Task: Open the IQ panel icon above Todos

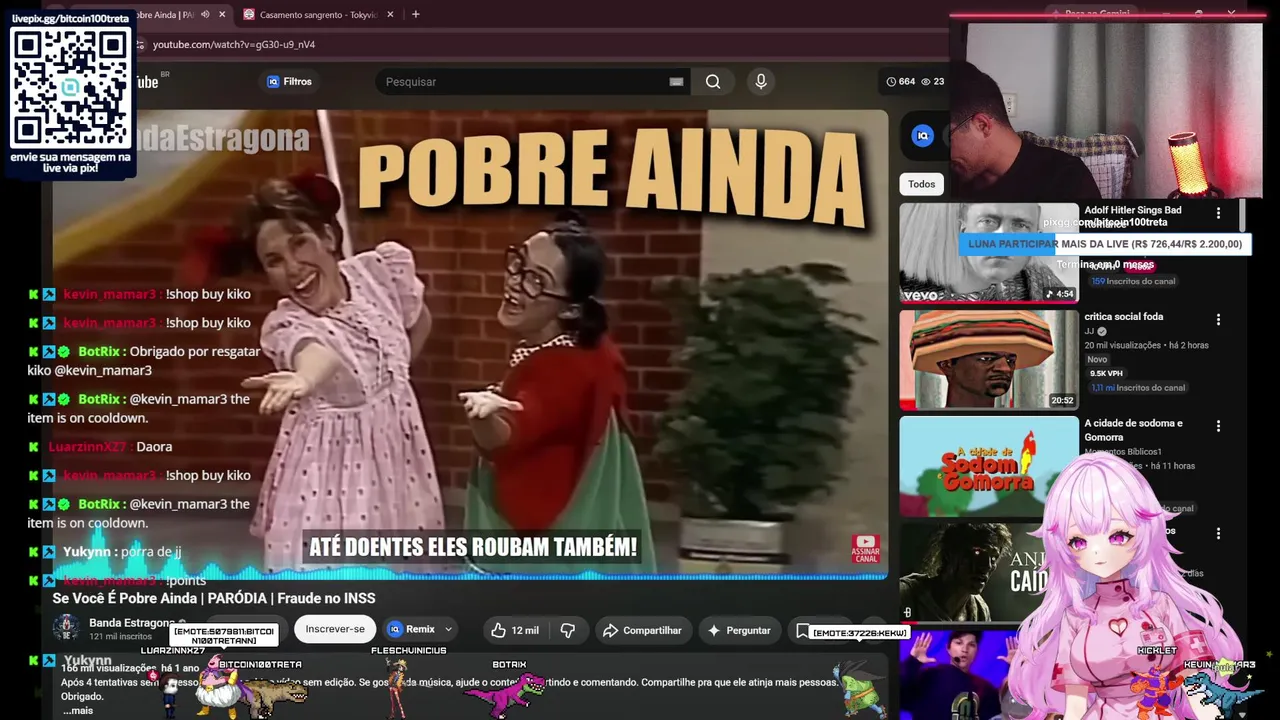Action: tap(923, 136)
